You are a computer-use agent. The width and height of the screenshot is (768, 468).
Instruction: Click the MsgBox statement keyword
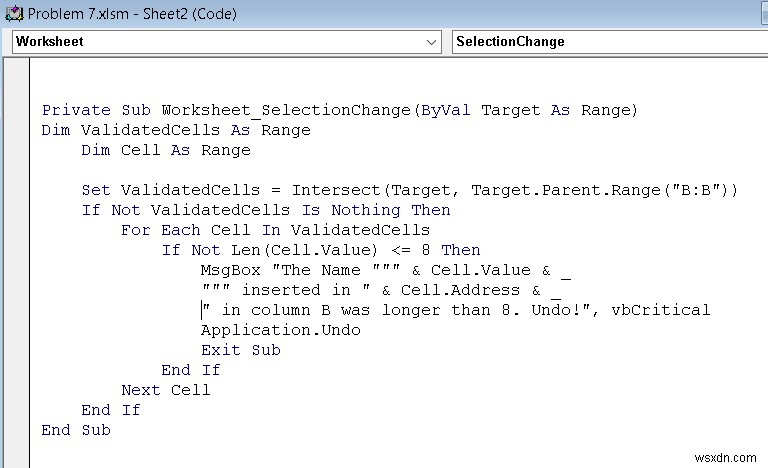[231, 271]
